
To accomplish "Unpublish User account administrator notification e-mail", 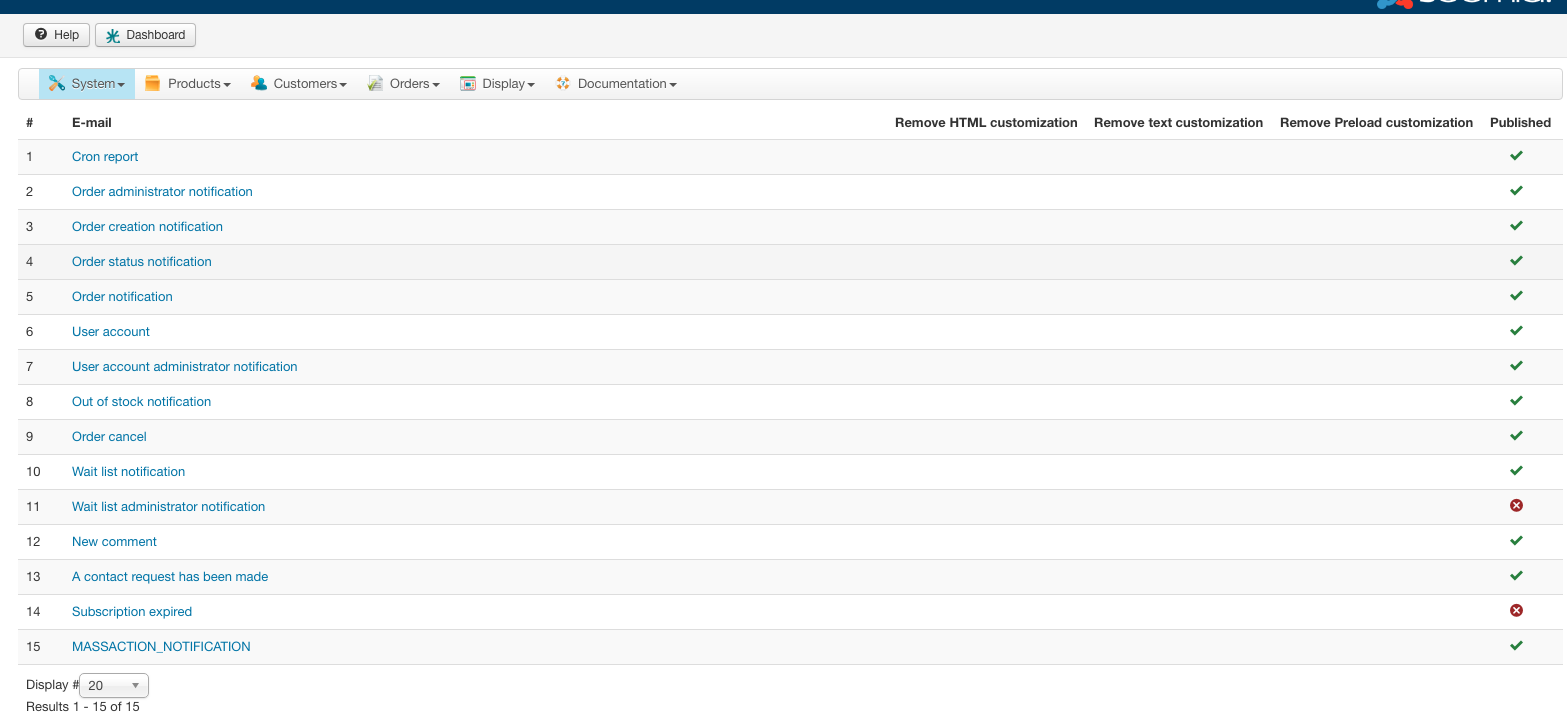I will tap(1516, 366).
